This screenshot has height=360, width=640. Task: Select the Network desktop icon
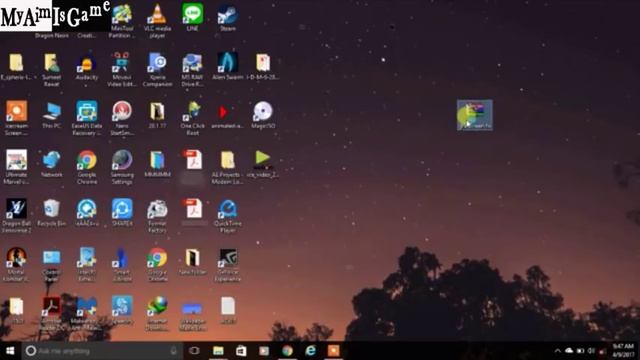(51, 163)
